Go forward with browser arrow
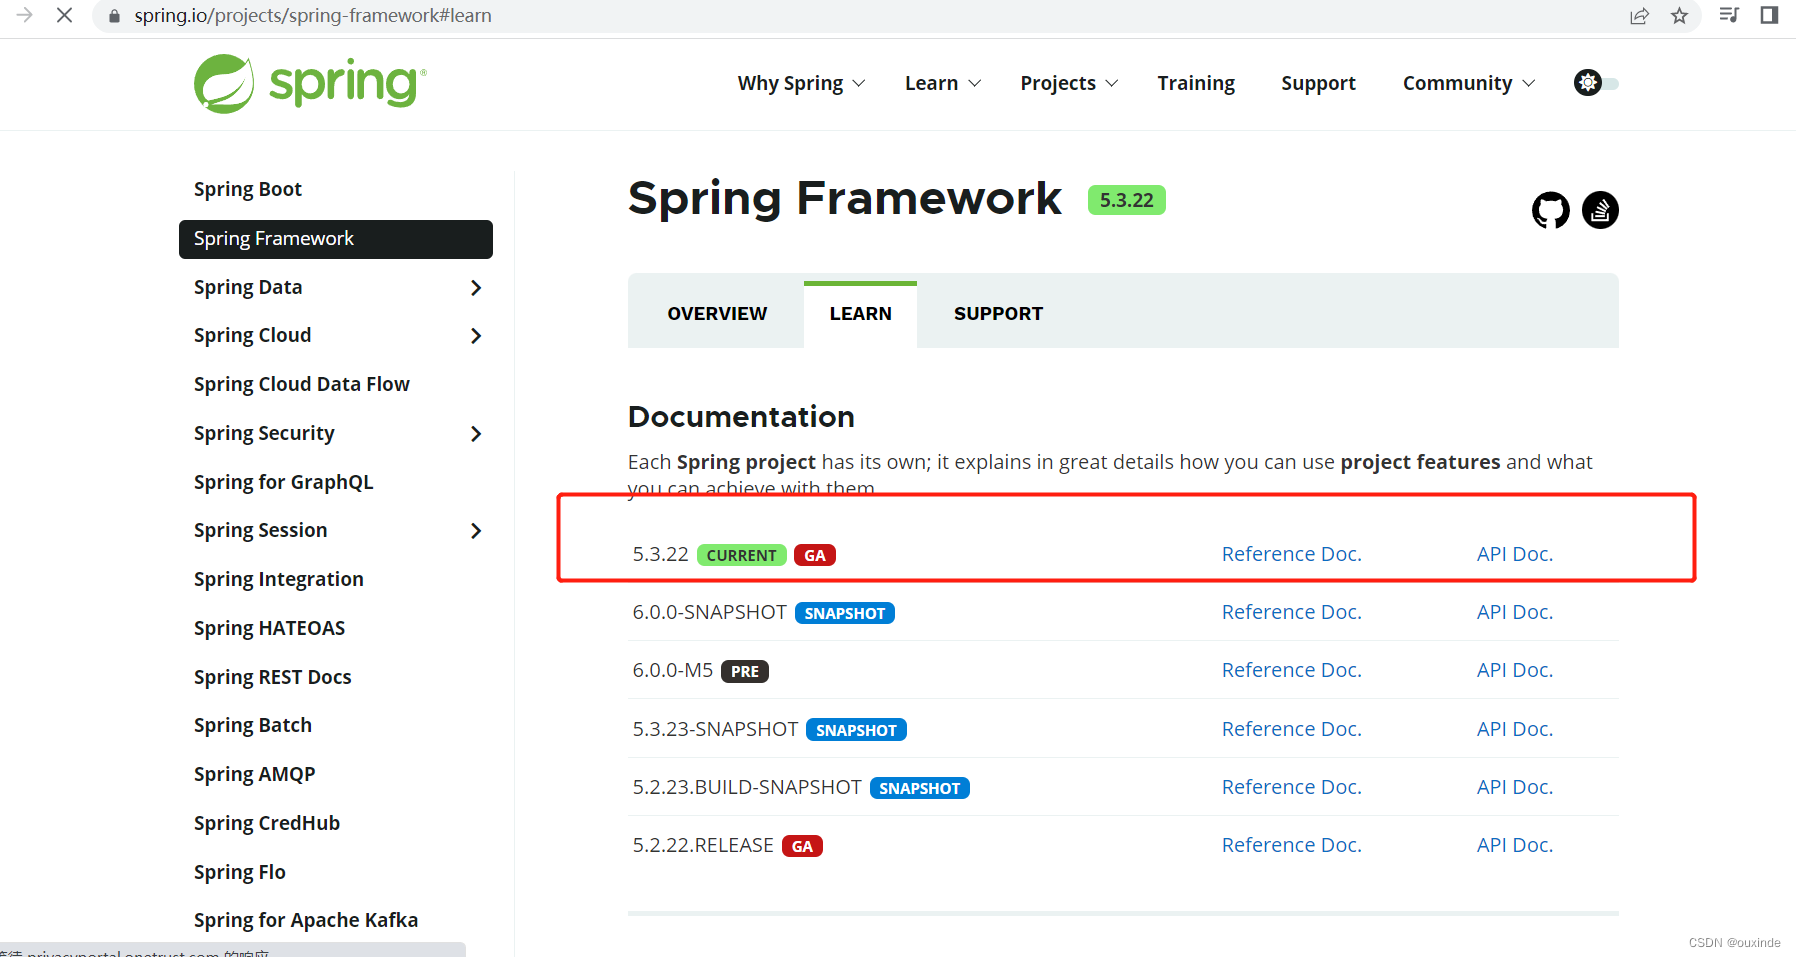Screen dimensions: 1796x957 24,15
